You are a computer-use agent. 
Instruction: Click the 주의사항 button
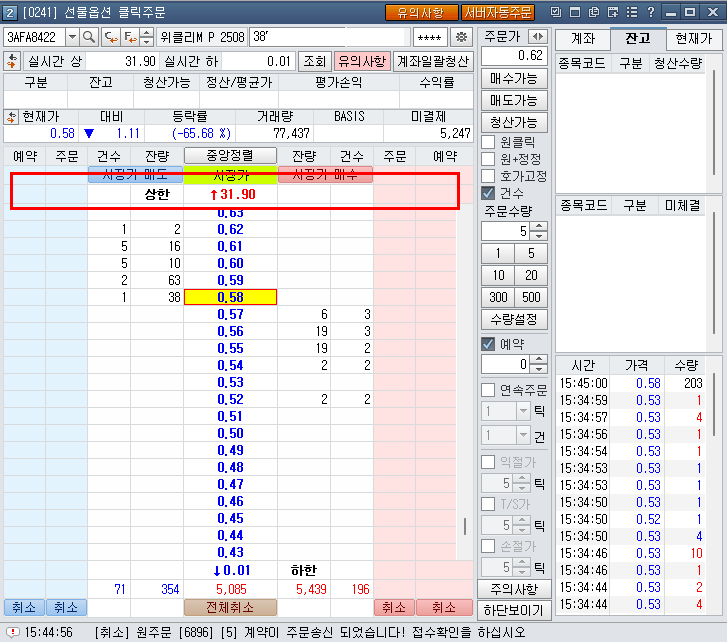pos(514,589)
